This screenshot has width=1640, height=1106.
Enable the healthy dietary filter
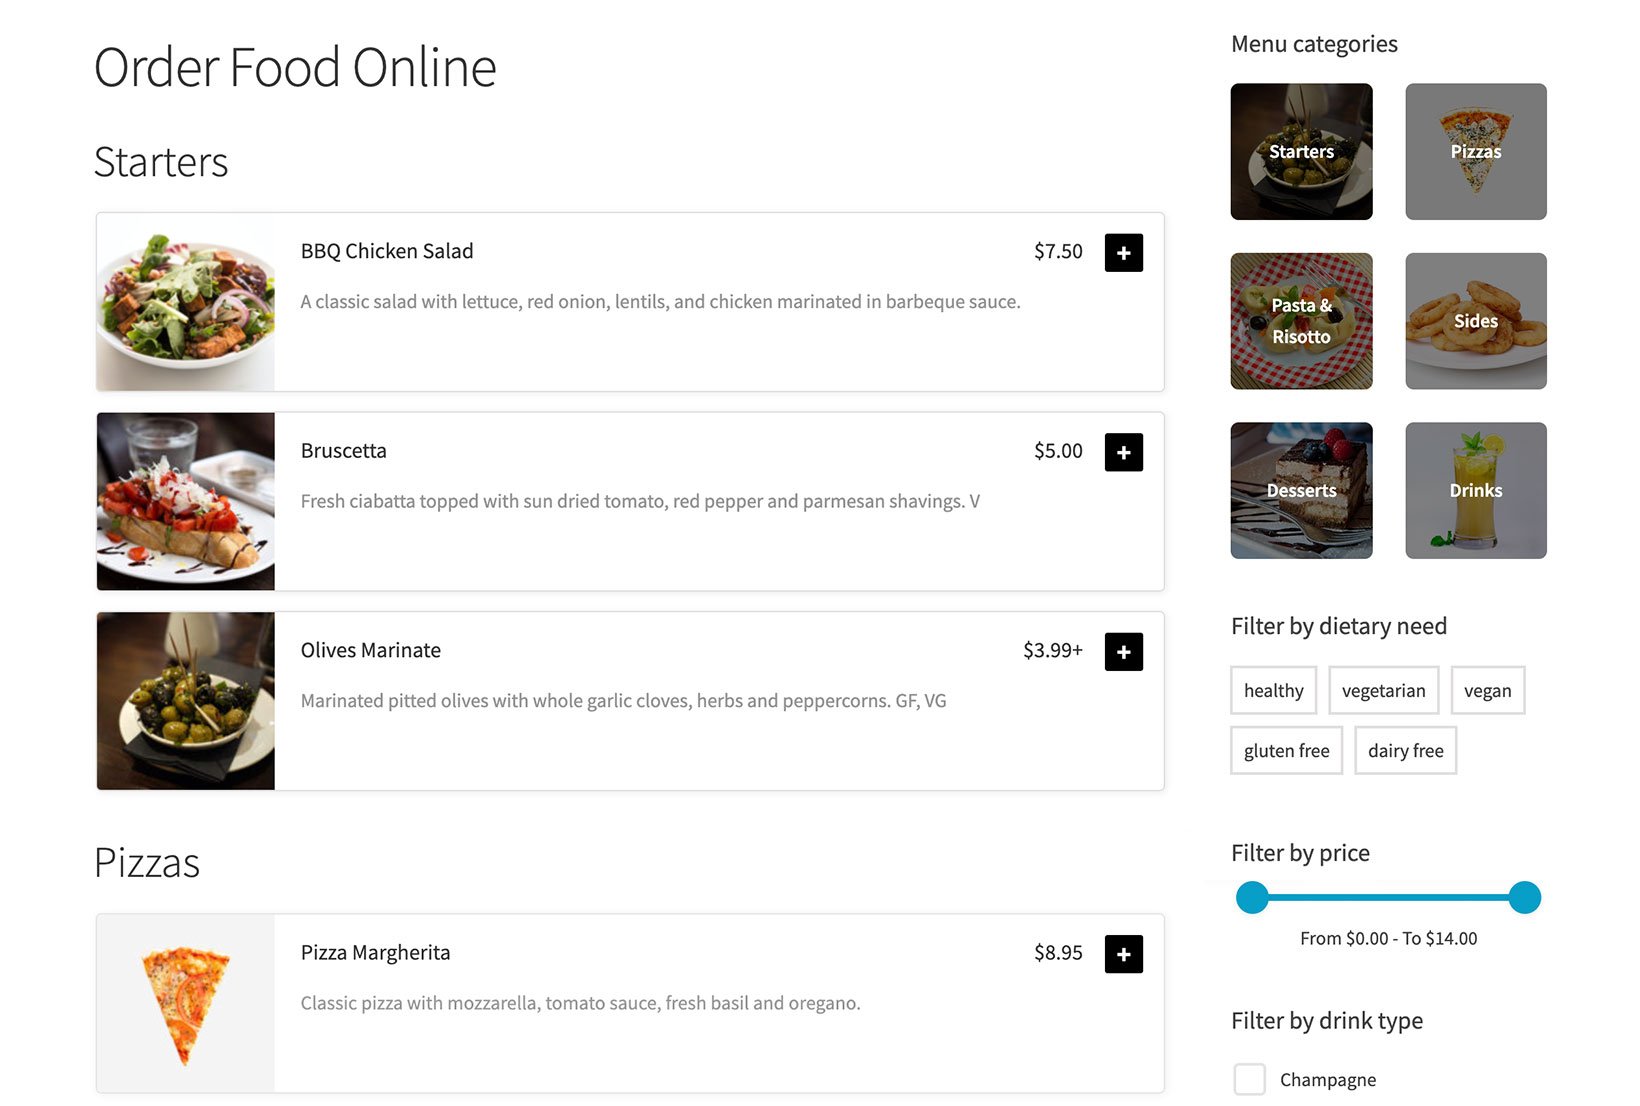tap(1272, 690)
